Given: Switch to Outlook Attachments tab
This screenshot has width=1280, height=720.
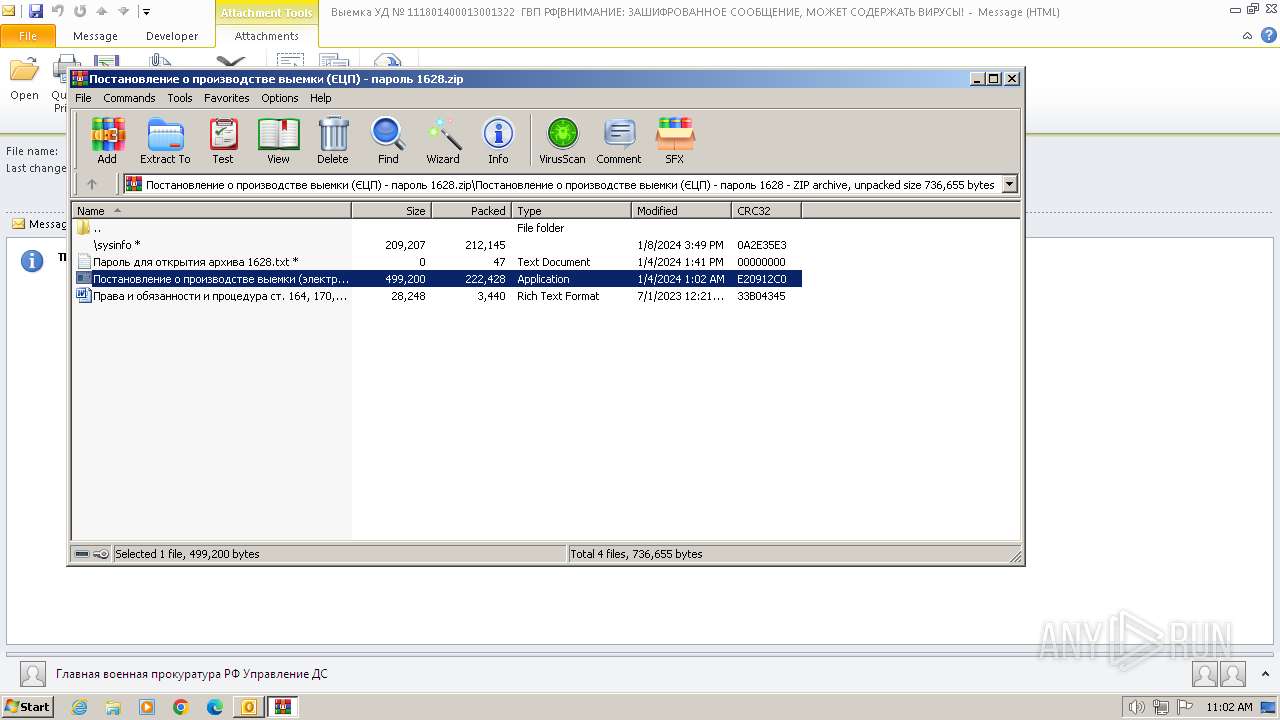Looking at the screenshot, I should tap(267, 36).
